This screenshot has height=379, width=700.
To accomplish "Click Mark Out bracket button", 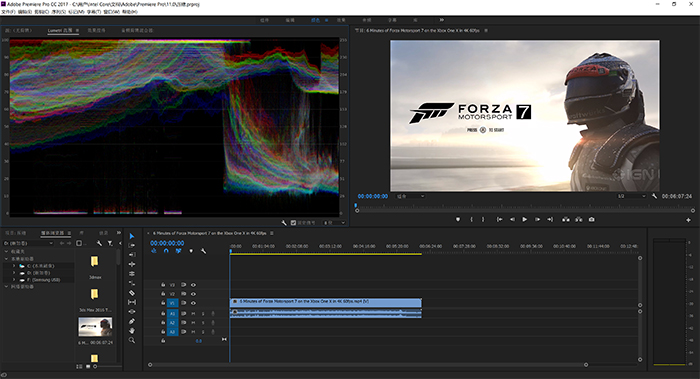I will tap(483, 219).
